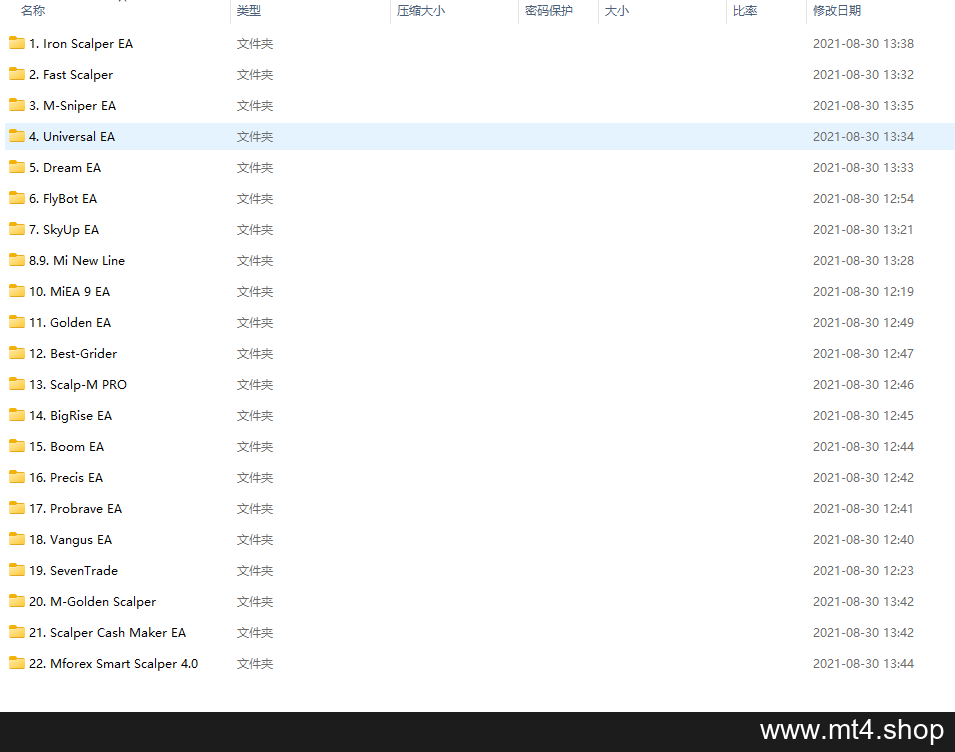Click folder icon of 1. Iron Scalper EA

click(x=17, y=43)
